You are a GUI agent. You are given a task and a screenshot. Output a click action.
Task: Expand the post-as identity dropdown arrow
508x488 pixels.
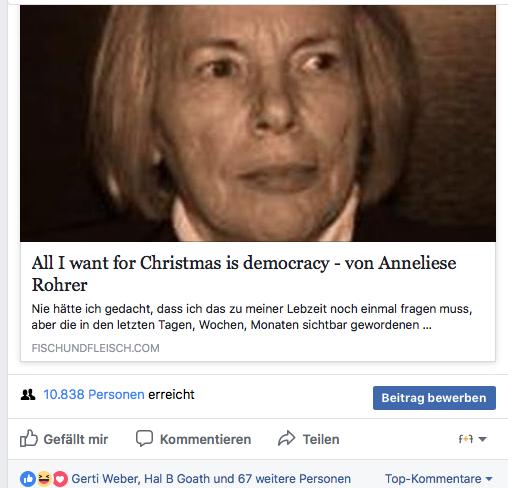[482, 439]
